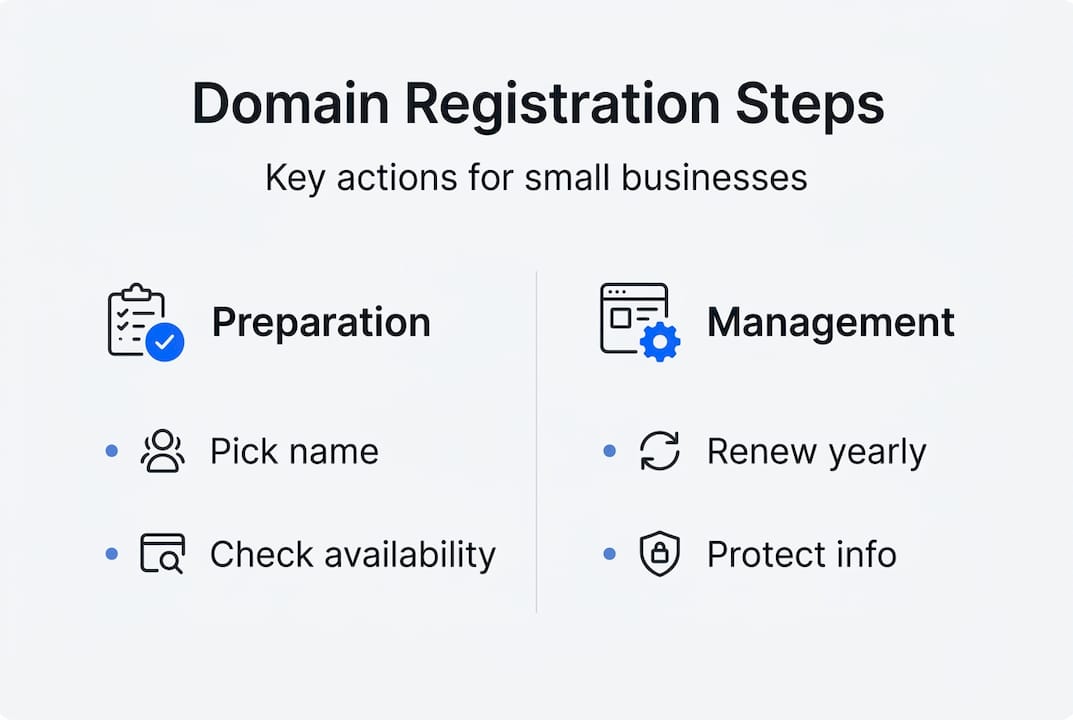Click the circular arrows renew icon
The height and width of the screenshot is (720, 1073).
pyautogui.click(x=660, y=451)
